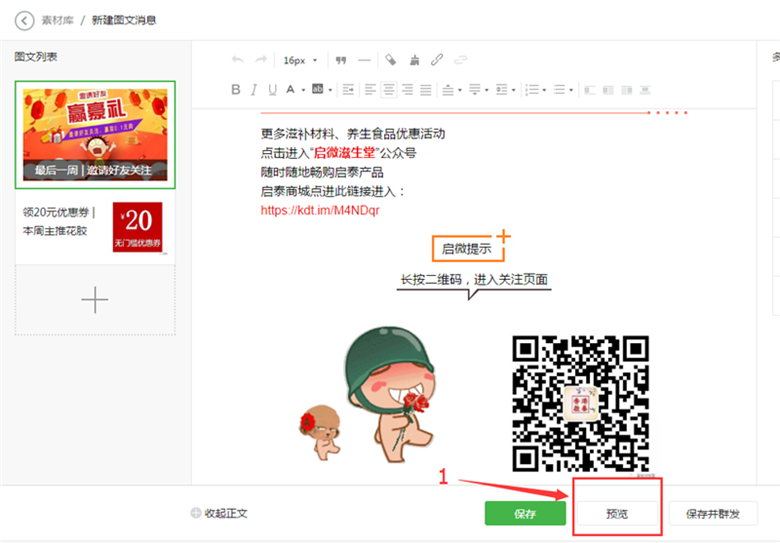
Task: Open the spacing-after dropdown arrow
Action: pos(487,90)
